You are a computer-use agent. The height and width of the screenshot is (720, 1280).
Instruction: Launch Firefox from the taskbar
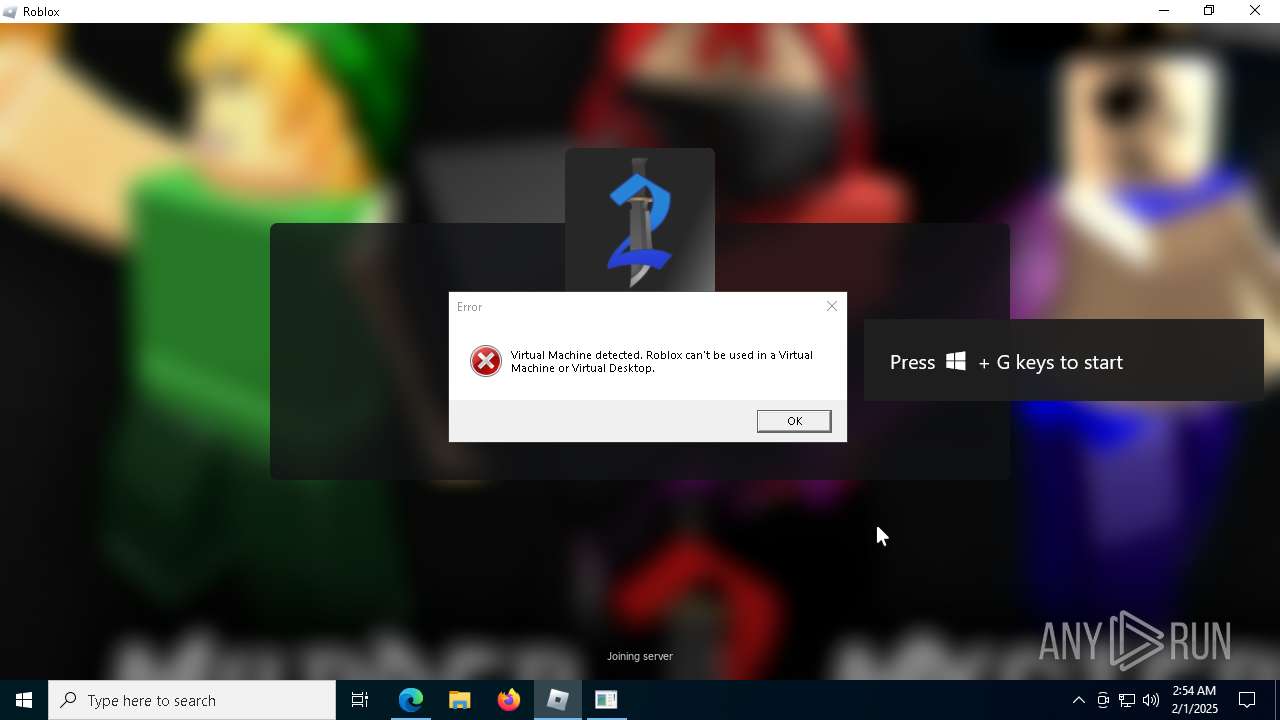pyautogui.click(x=509, y=700)
